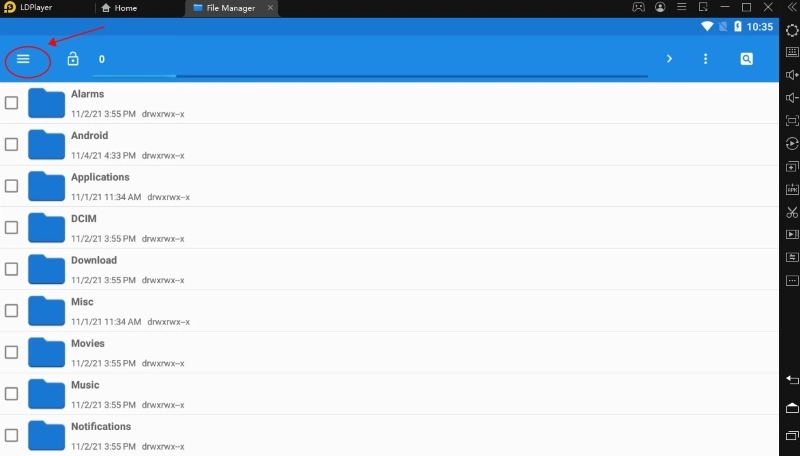Click the volume down icon
800x456 pixels.
[792, 98]
